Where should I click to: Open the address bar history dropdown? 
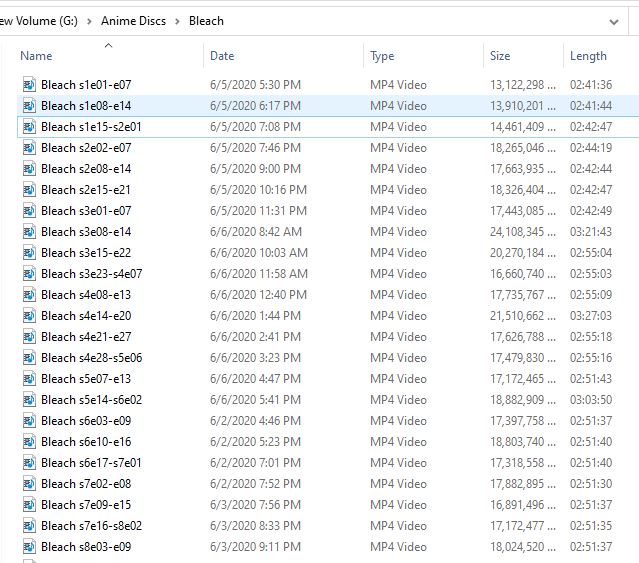[x=614, y=22]
